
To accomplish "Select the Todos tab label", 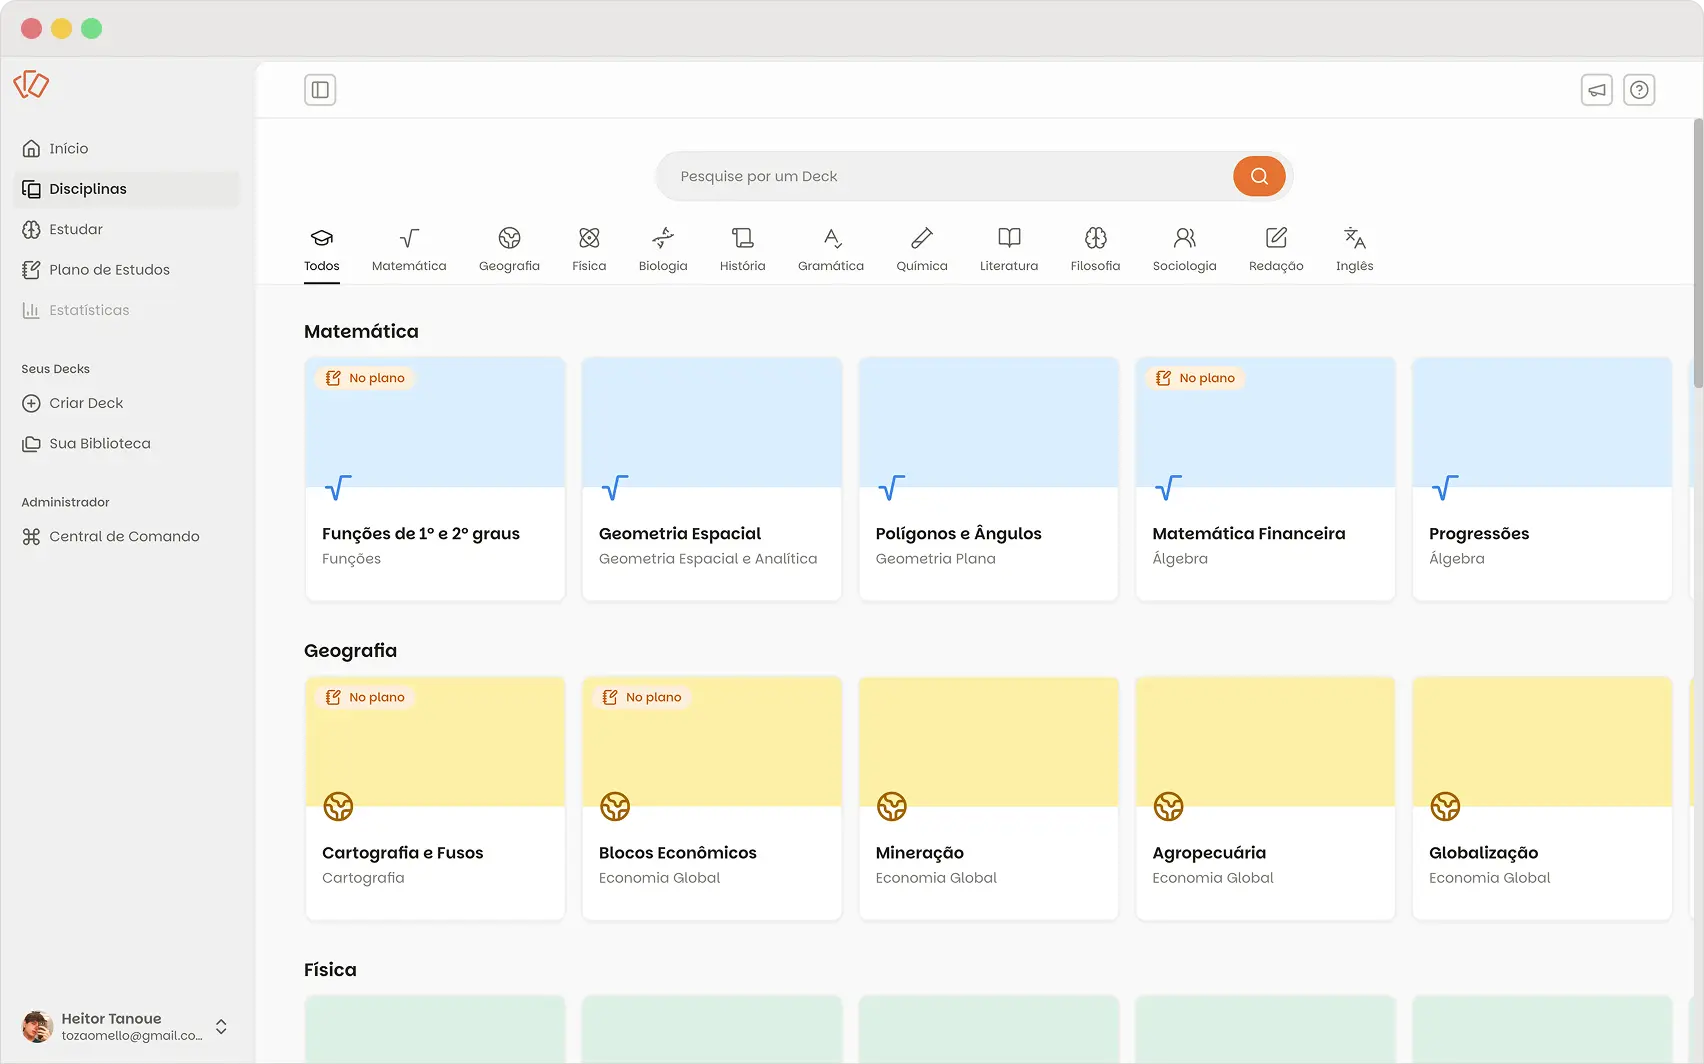I will coord(322,266).
